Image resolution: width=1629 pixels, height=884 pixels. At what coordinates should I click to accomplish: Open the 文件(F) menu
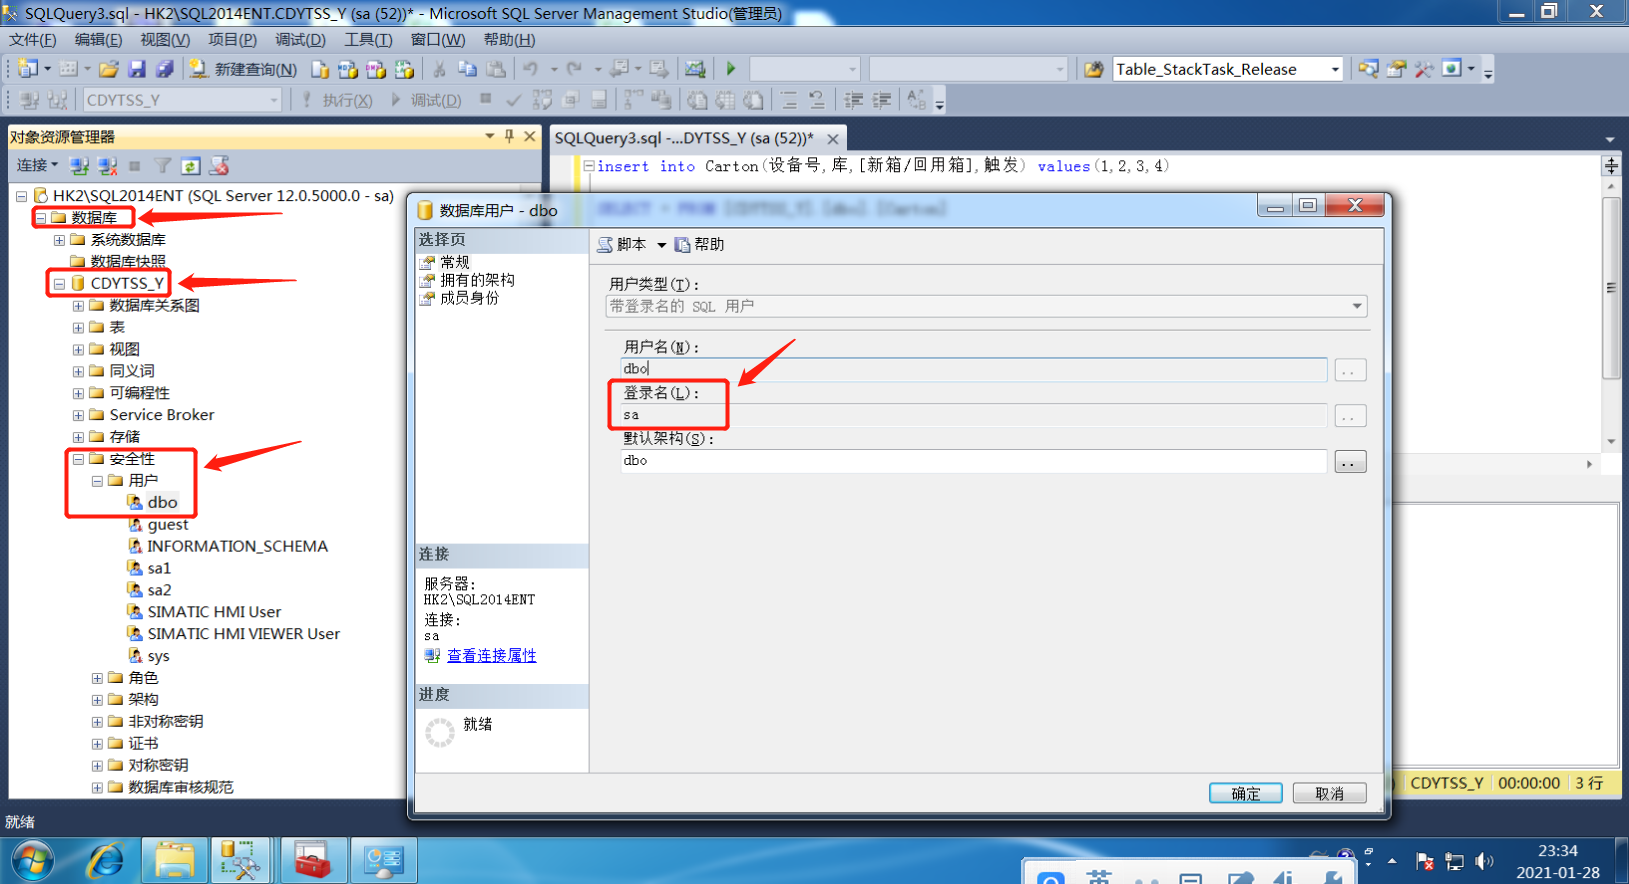tap(33, 40)
